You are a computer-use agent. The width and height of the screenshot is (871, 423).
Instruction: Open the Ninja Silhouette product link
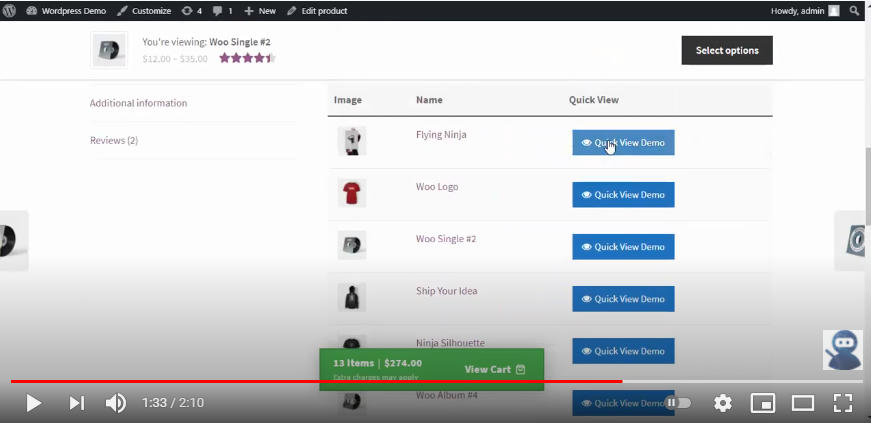[x=450, y=342]
